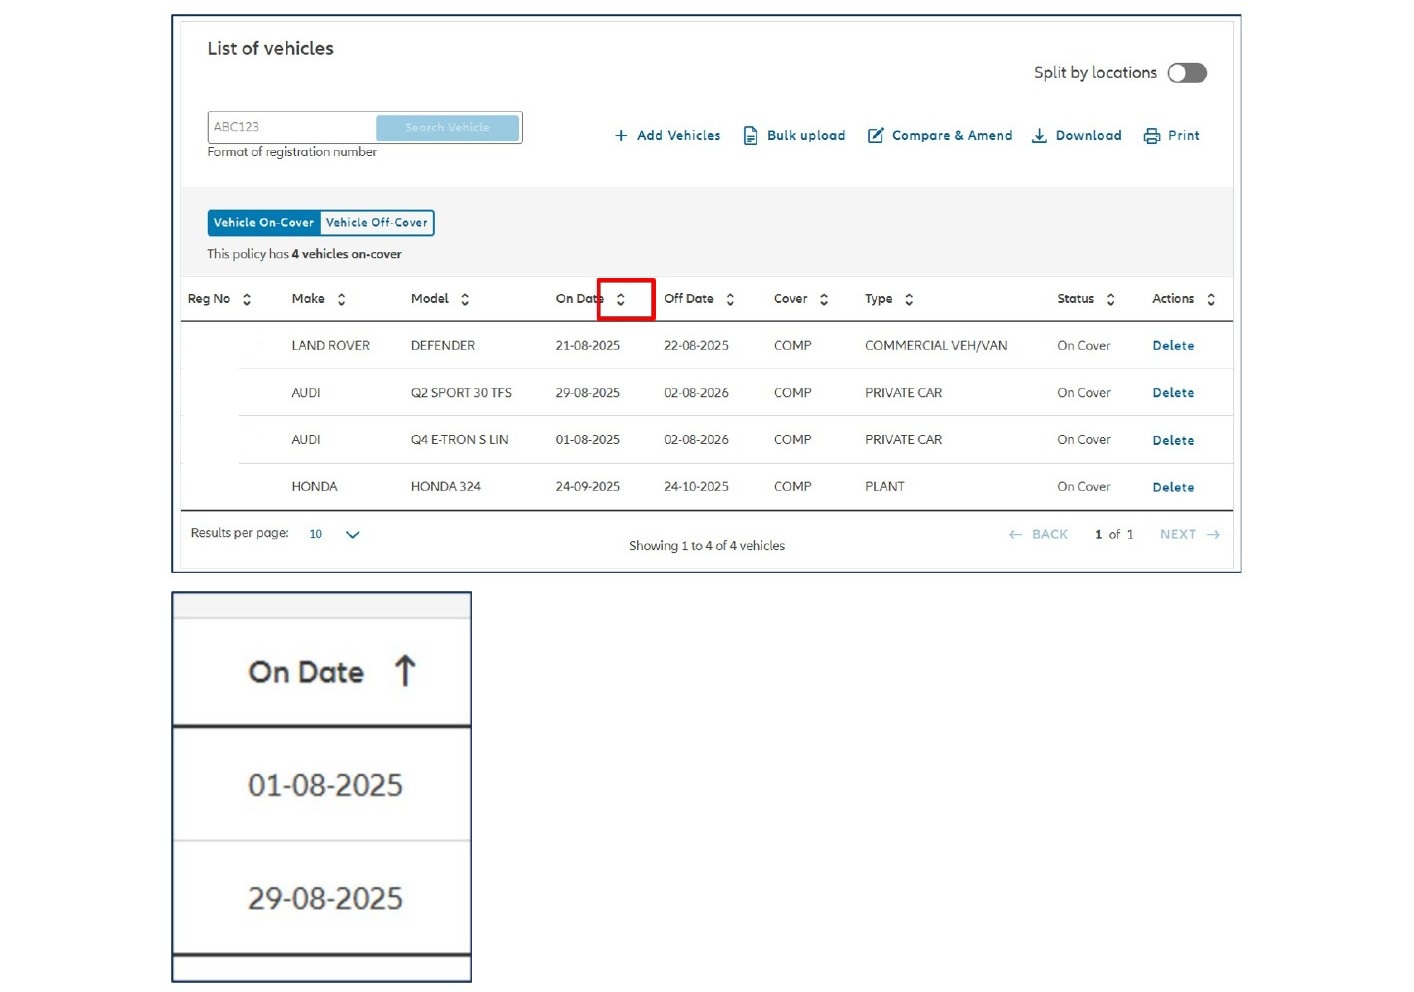The height and width of the screenshot is (992, 1414).
Task: Click the Actions column sort arrows
Action: (x=1211, y=299)
